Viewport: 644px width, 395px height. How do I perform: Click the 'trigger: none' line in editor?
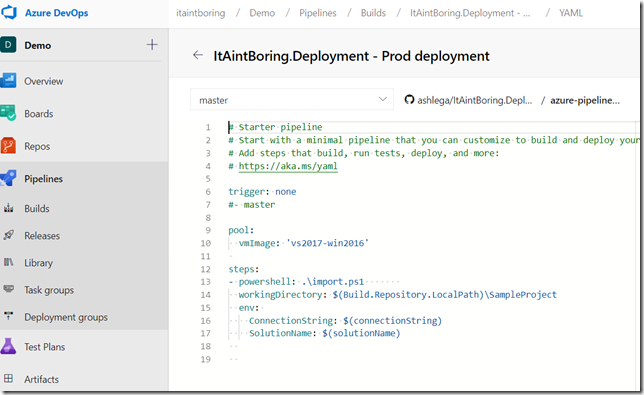click(262, 191)
